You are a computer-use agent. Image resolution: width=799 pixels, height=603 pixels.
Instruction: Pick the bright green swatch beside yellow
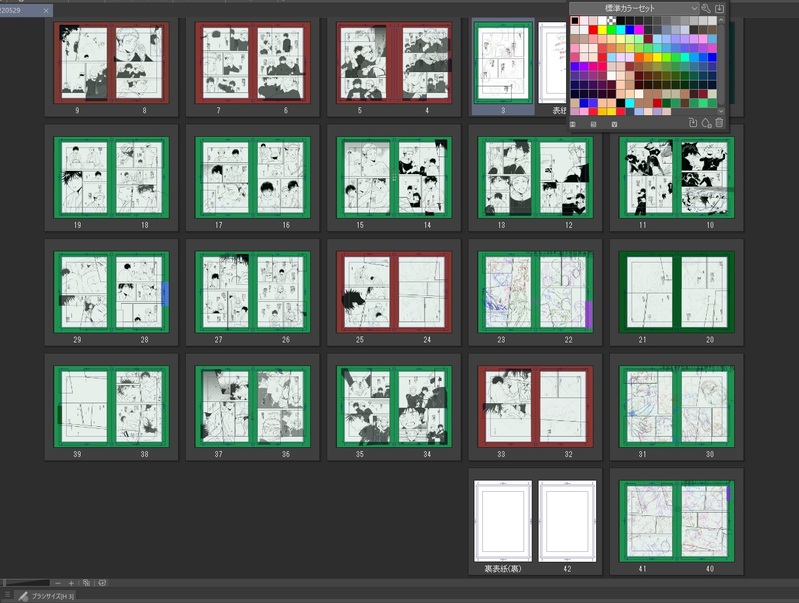(611, 30)
